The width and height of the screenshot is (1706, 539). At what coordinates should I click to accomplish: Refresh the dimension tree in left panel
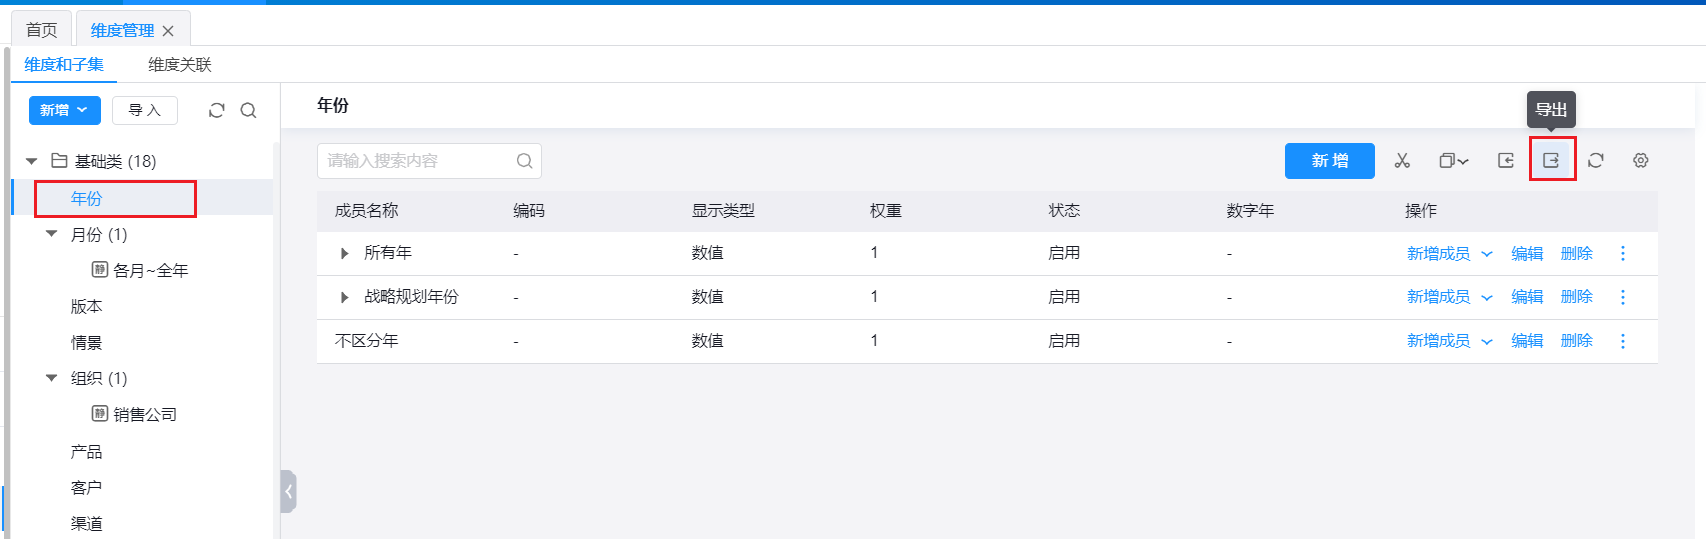(216, 111)
